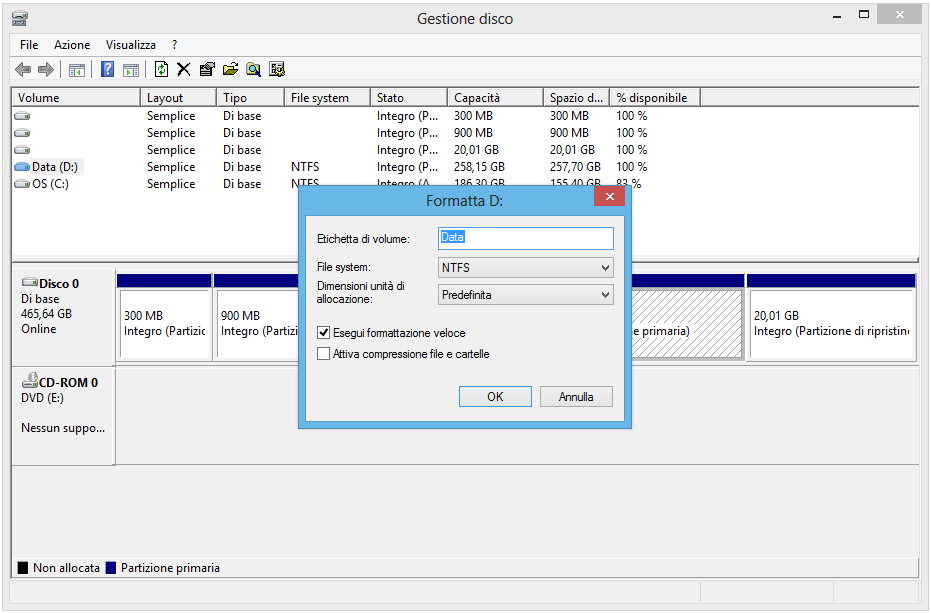Open Help via the question mark toolbar icon
931x613 pixels.
pyautogui.click(x=107, y=69)
